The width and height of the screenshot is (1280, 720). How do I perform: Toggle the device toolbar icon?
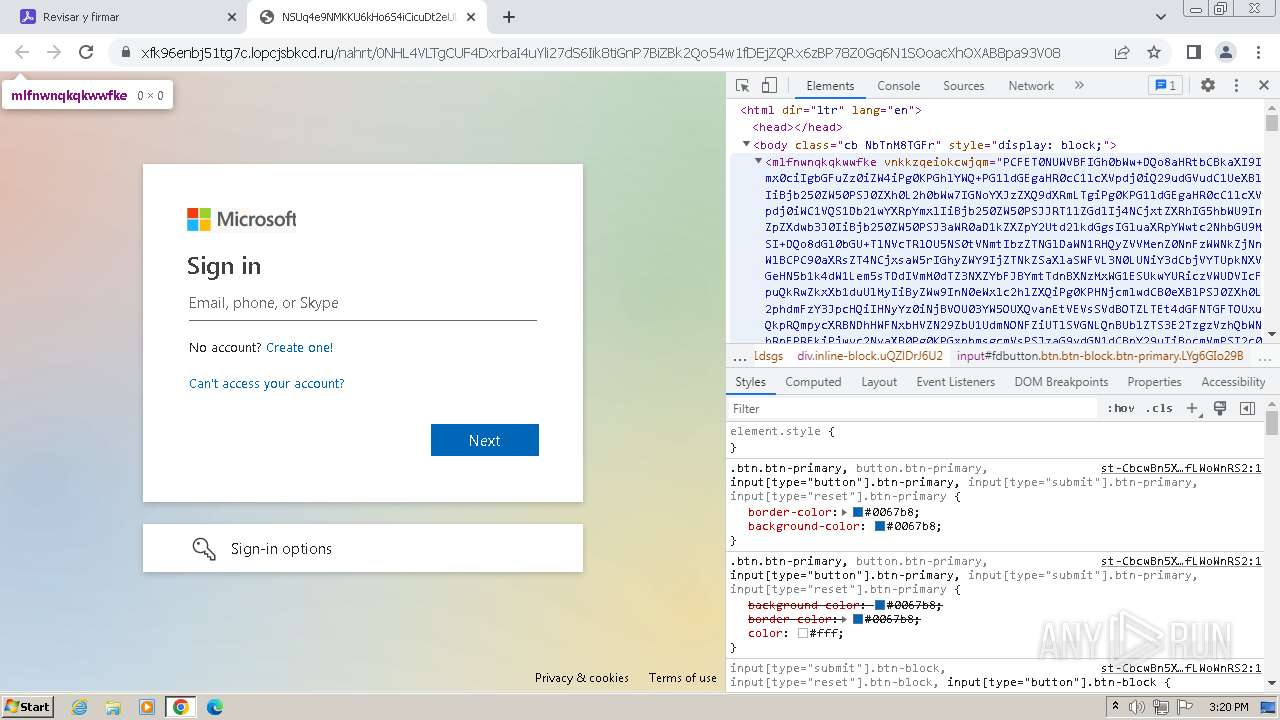(769, 86)
